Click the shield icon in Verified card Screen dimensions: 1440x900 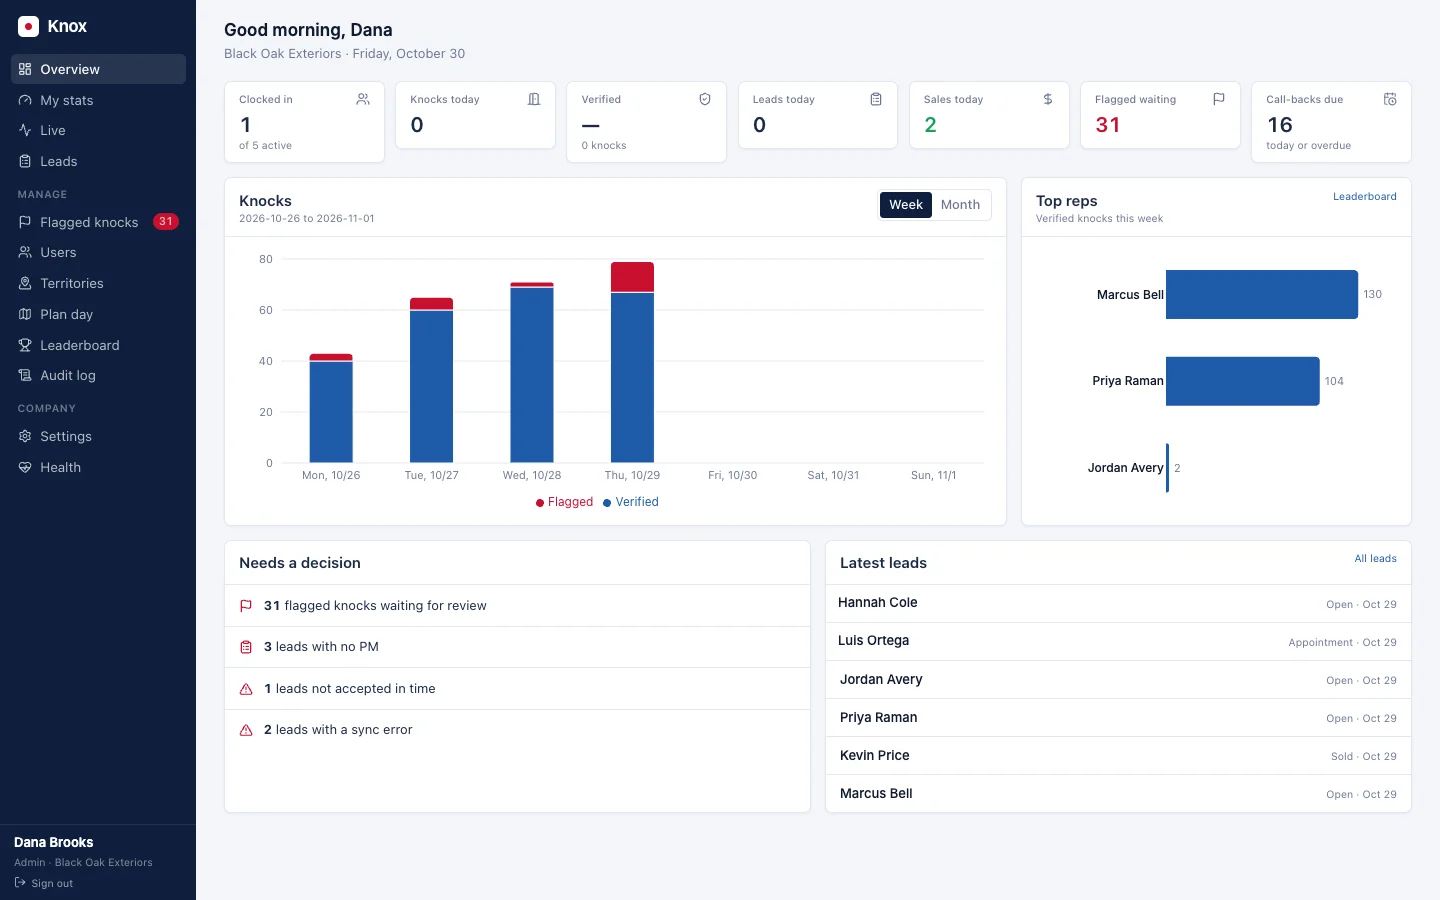(705, 99)
